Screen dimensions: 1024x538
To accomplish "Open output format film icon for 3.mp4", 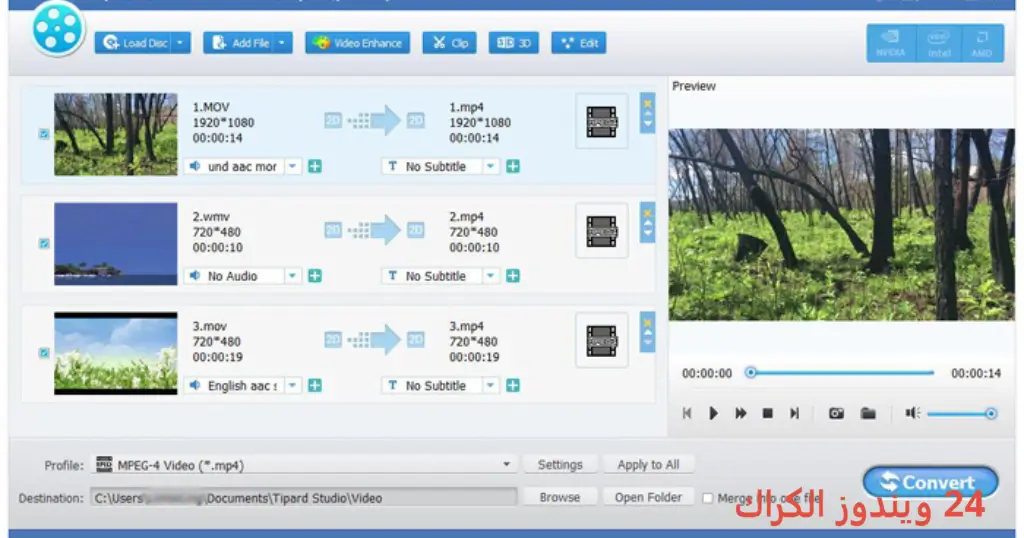I will click(601, 341).
